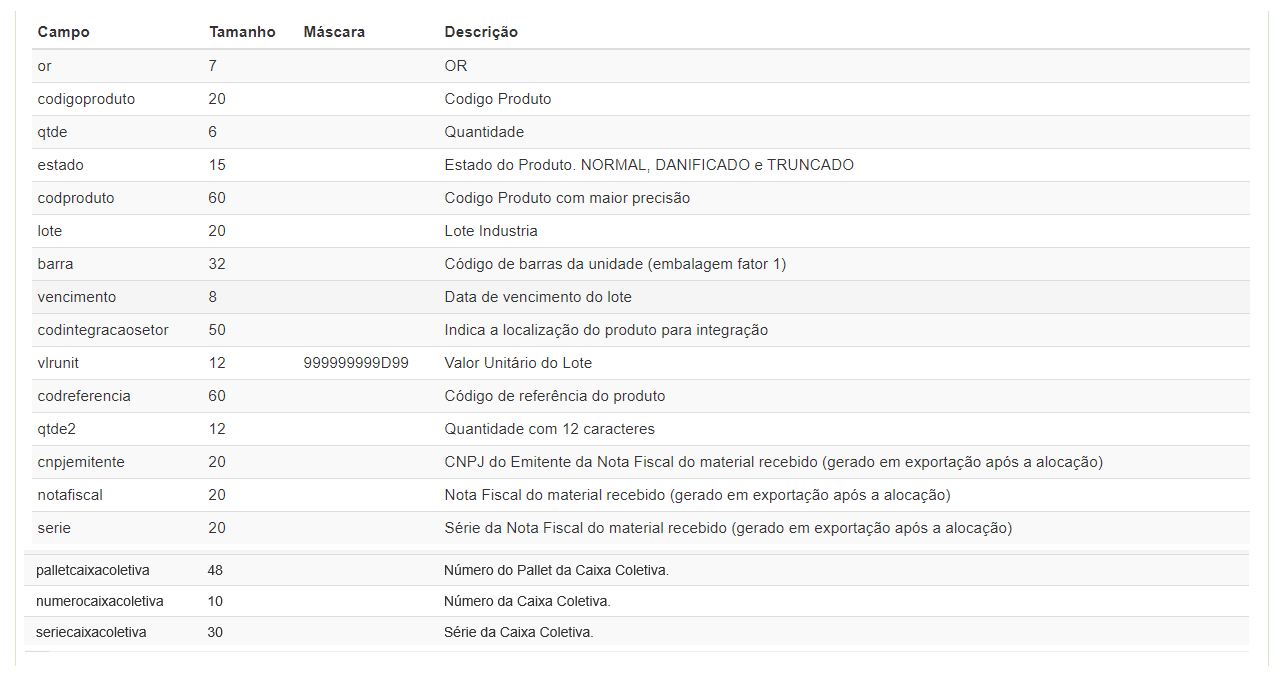Click the Descrição column header
This screenshot has width=1288, height=676.
point(481,32)
